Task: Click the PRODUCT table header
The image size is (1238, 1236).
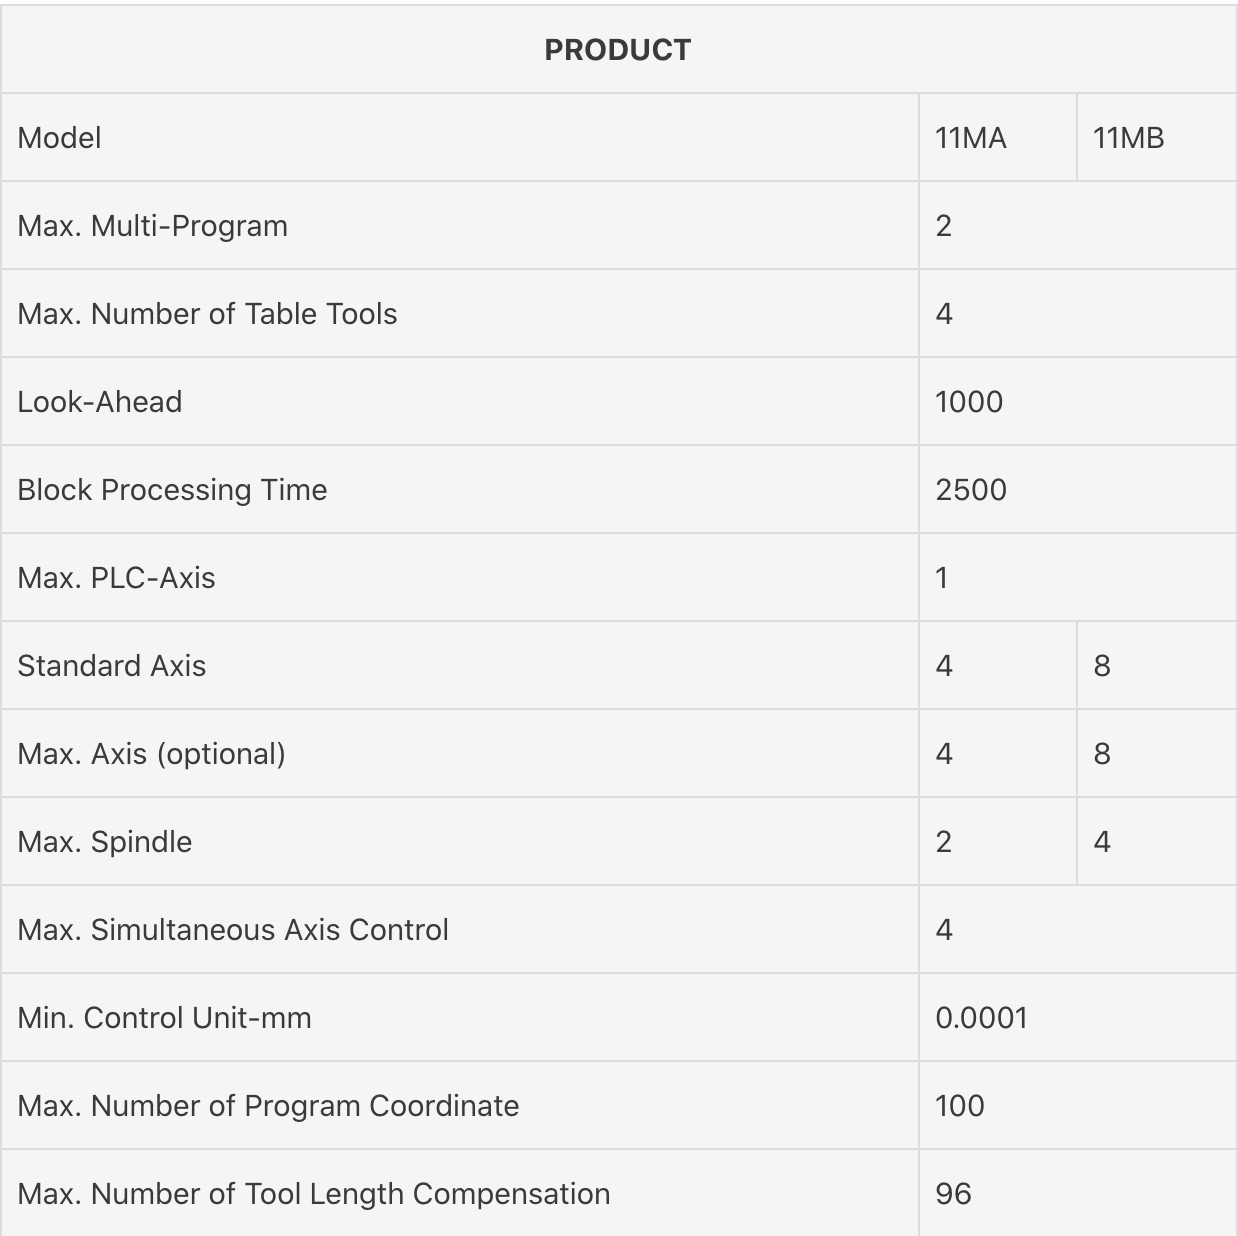Action: click(x=618, y=50)
